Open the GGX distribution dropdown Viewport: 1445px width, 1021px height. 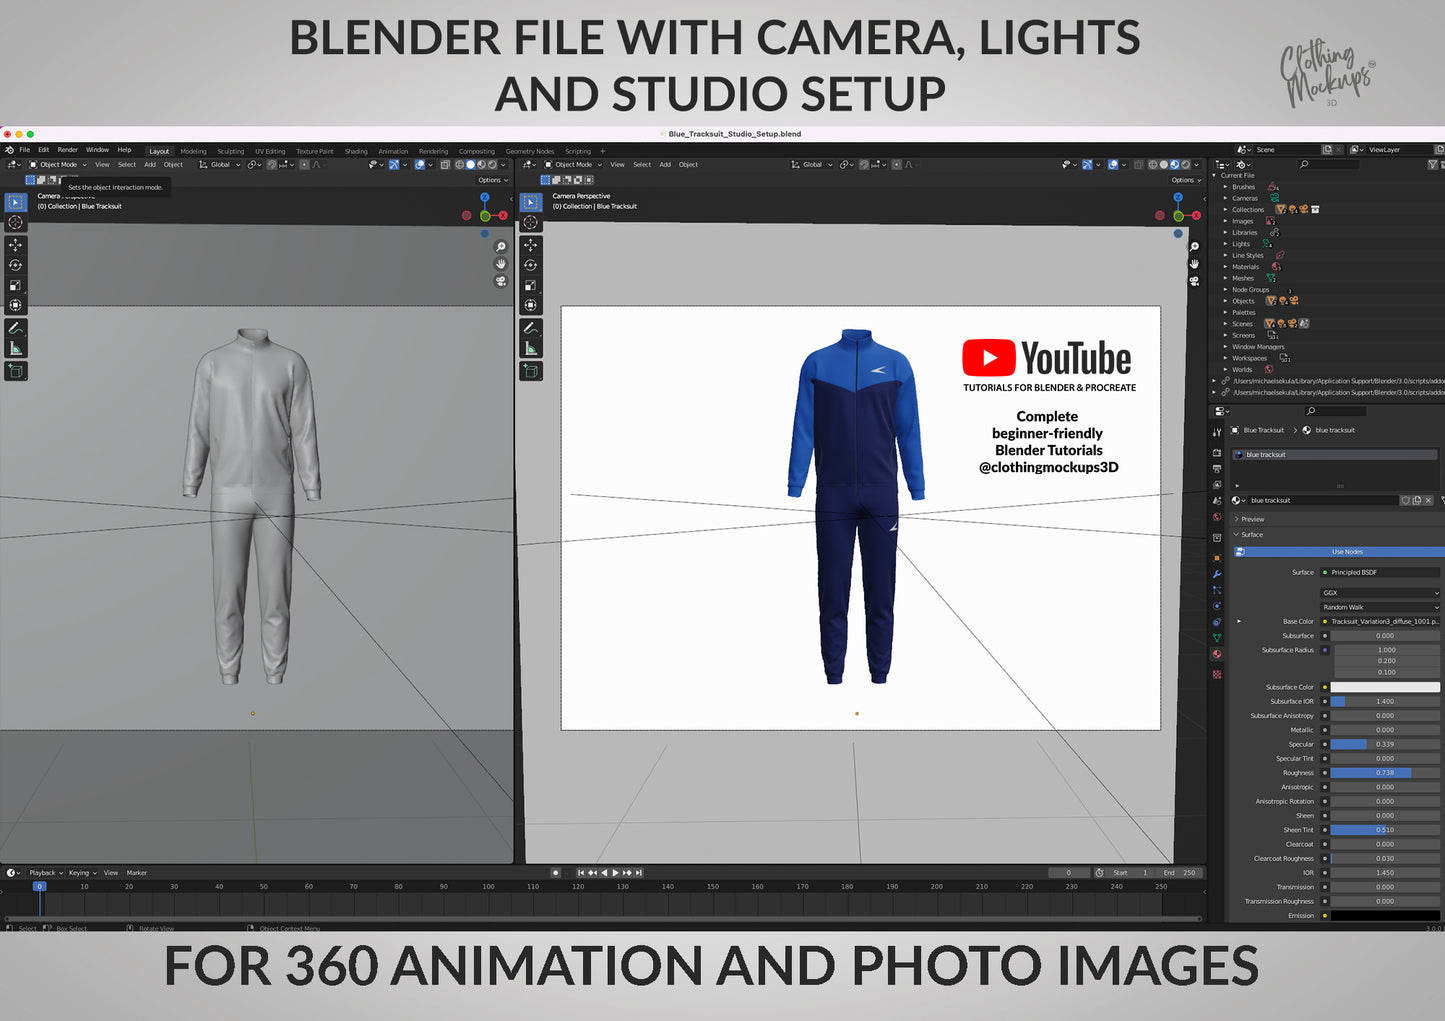[x=1380, y=593]
